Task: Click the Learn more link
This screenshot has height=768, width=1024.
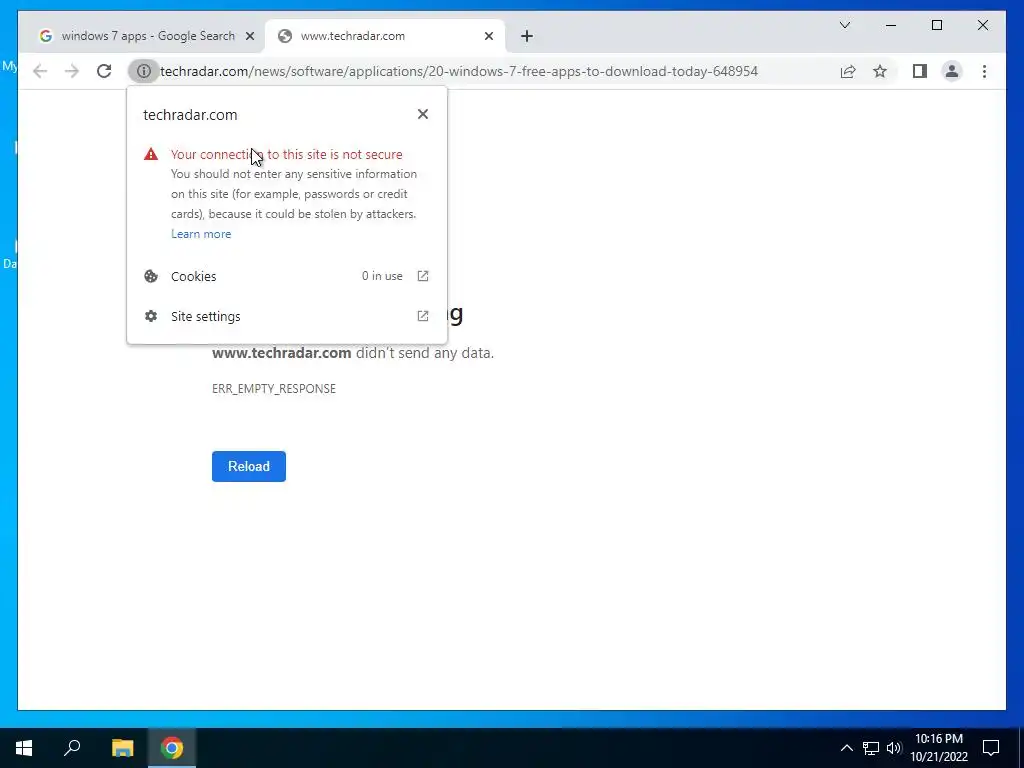Action: click(201, 234)
